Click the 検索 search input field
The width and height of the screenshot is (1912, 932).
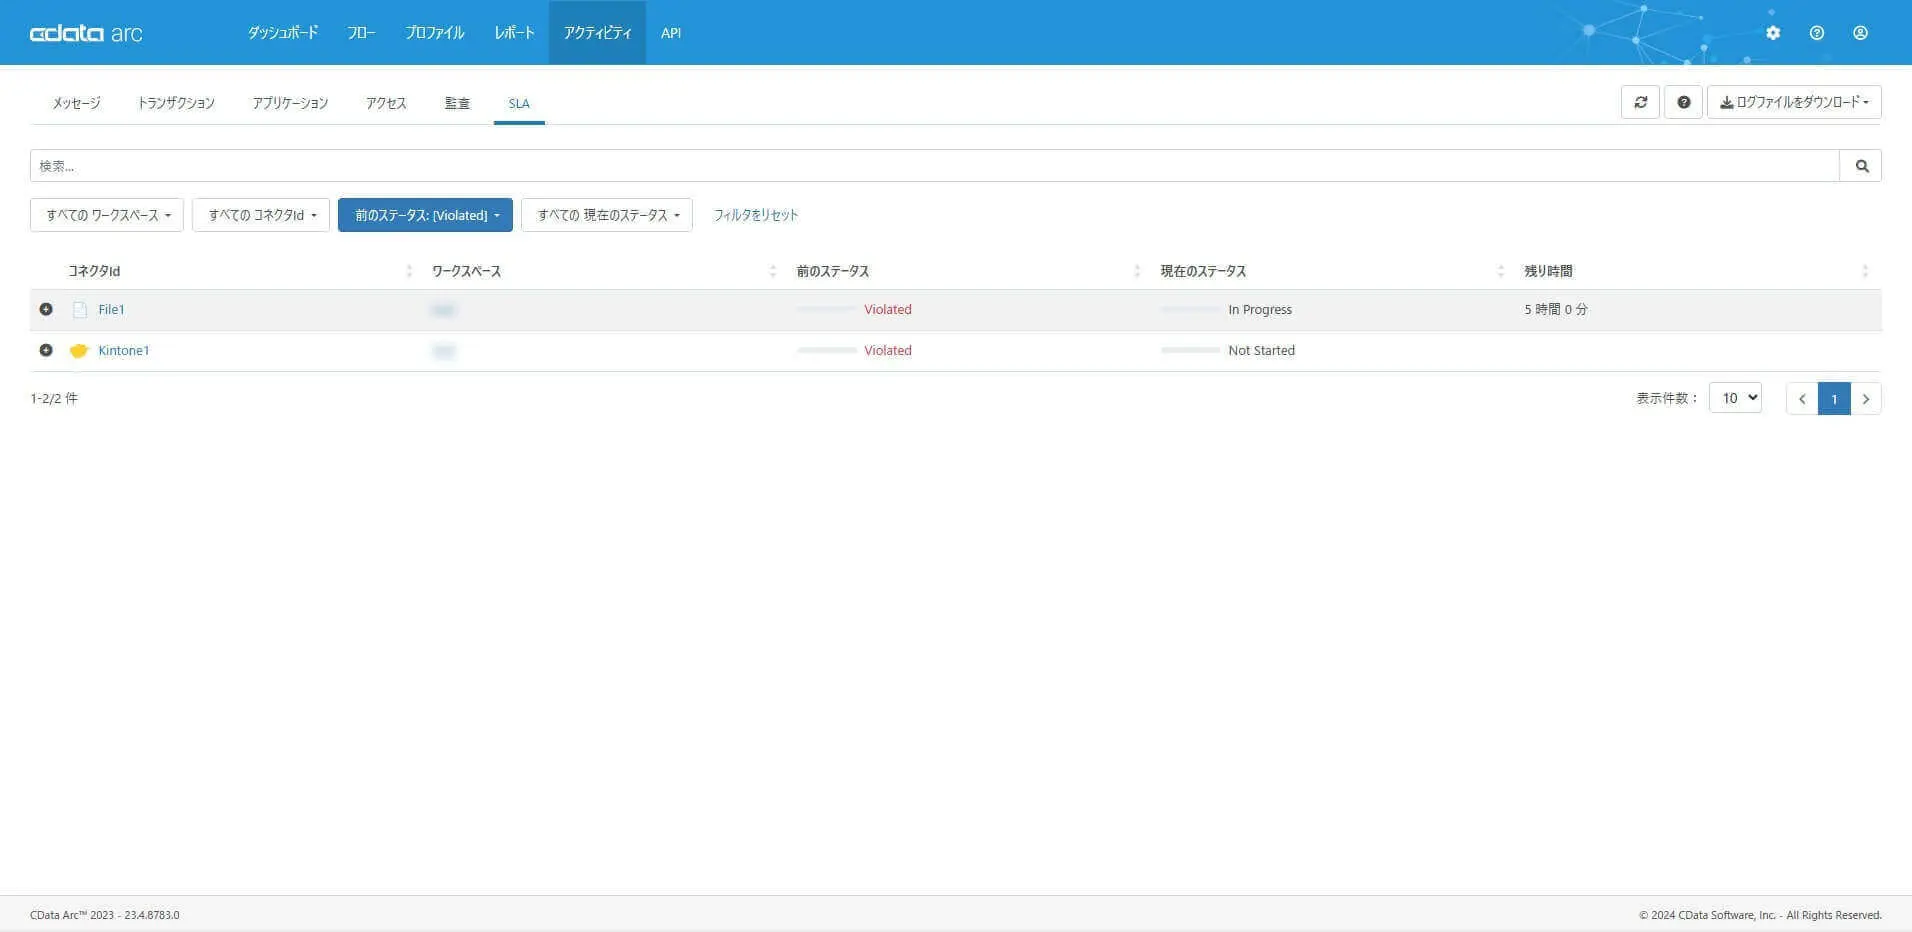click(934, 166)
